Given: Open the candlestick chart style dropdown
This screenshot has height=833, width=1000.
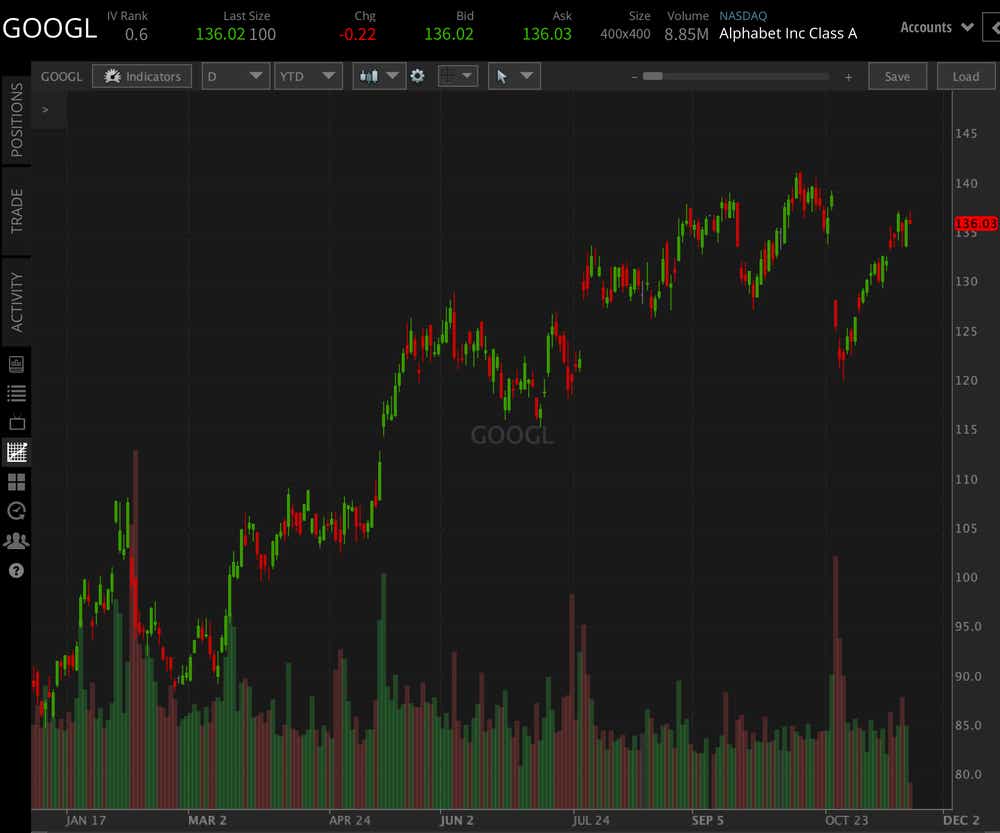Looking at the screenshot, I should click(x=379, y=77).
